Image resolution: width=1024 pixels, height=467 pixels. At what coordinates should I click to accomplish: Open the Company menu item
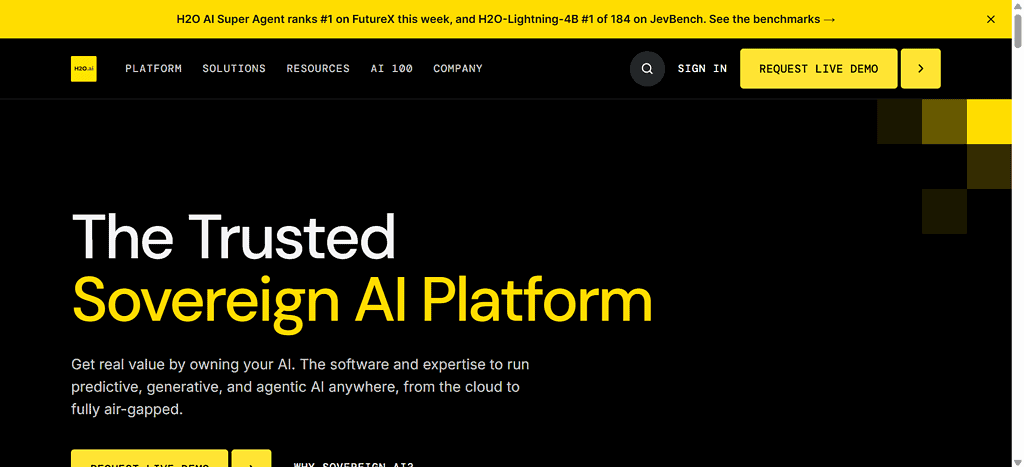click(x=458, y=69)
